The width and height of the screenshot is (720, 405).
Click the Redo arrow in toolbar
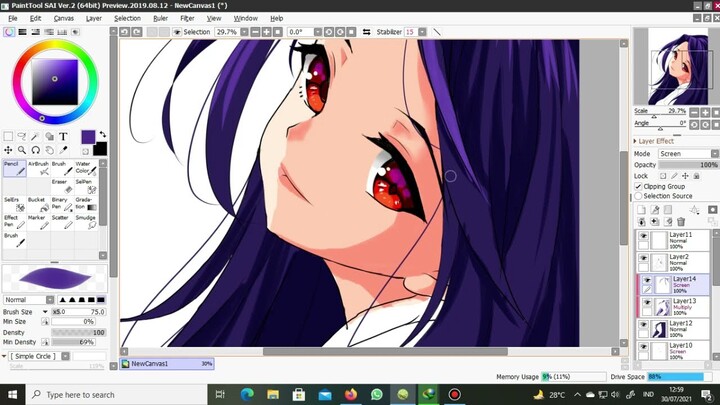[136, 32]
